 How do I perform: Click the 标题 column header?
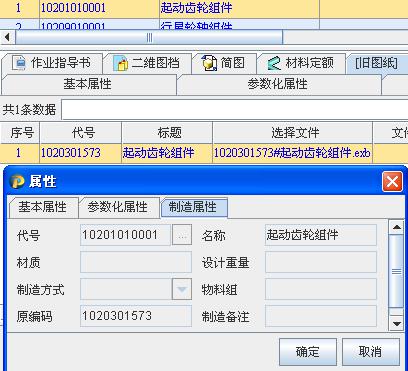click(x=167, y=133)
